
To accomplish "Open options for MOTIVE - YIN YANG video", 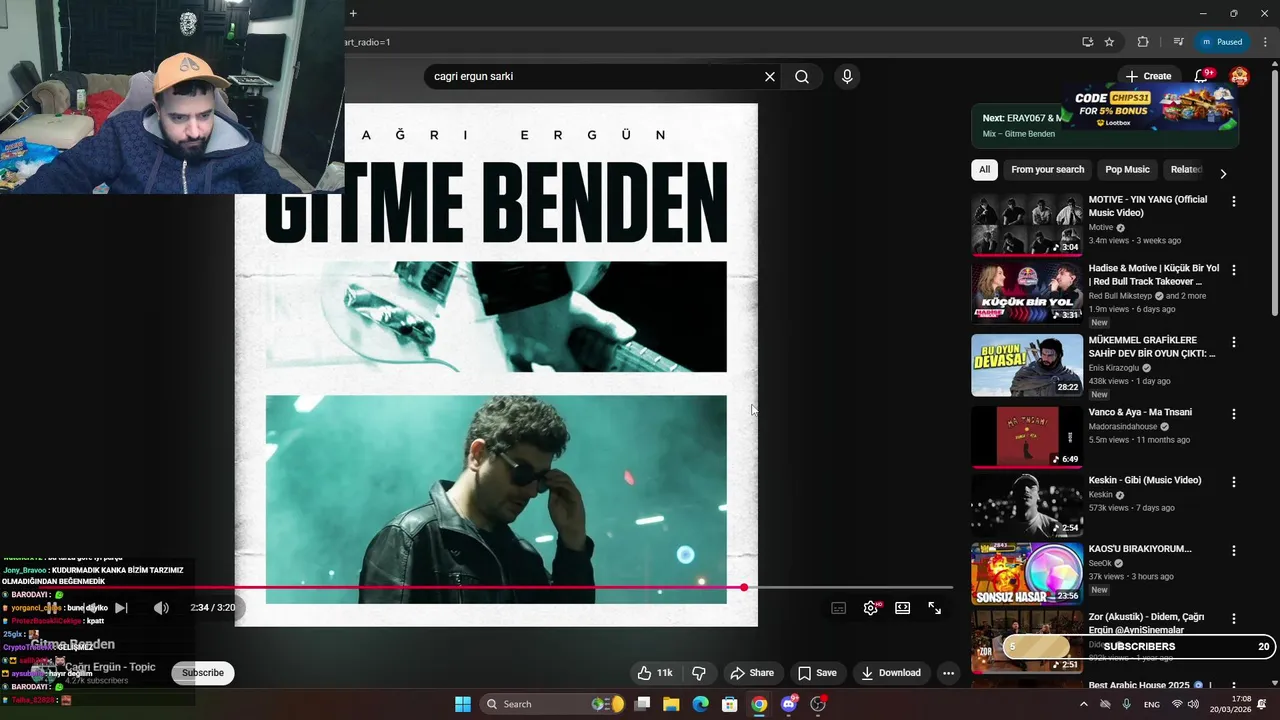I will pyautogui.click(x=1234, y=201).
